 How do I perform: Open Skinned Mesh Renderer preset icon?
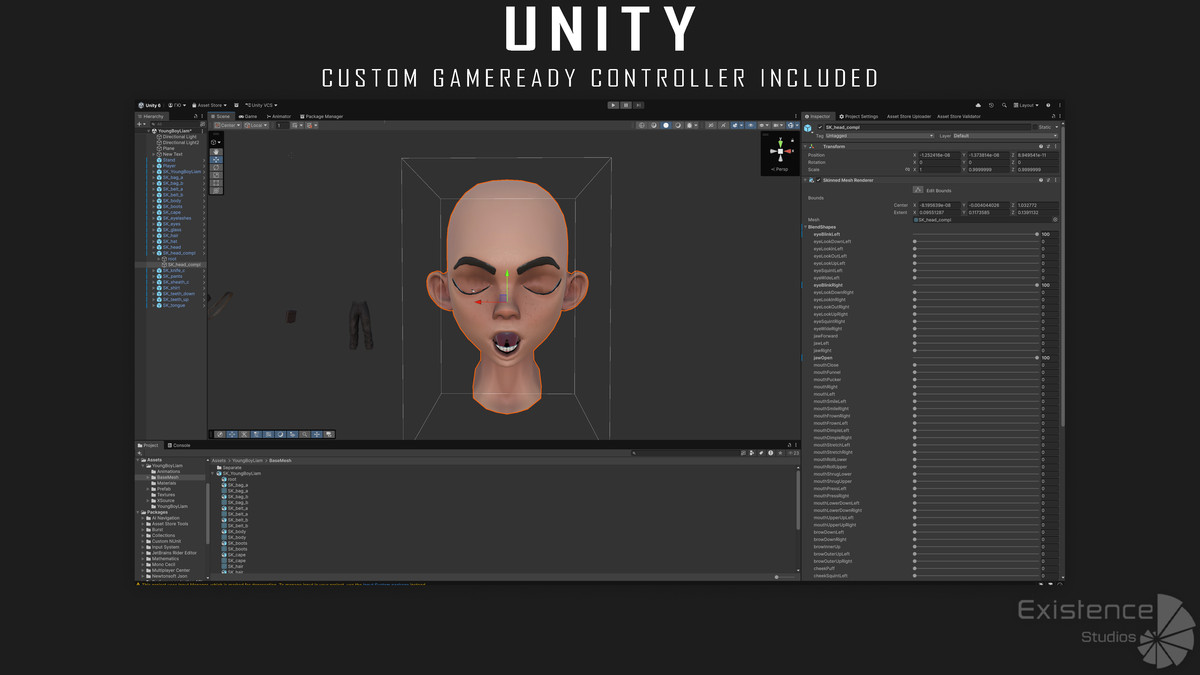pyautogui.click(x=1048, y=180)
